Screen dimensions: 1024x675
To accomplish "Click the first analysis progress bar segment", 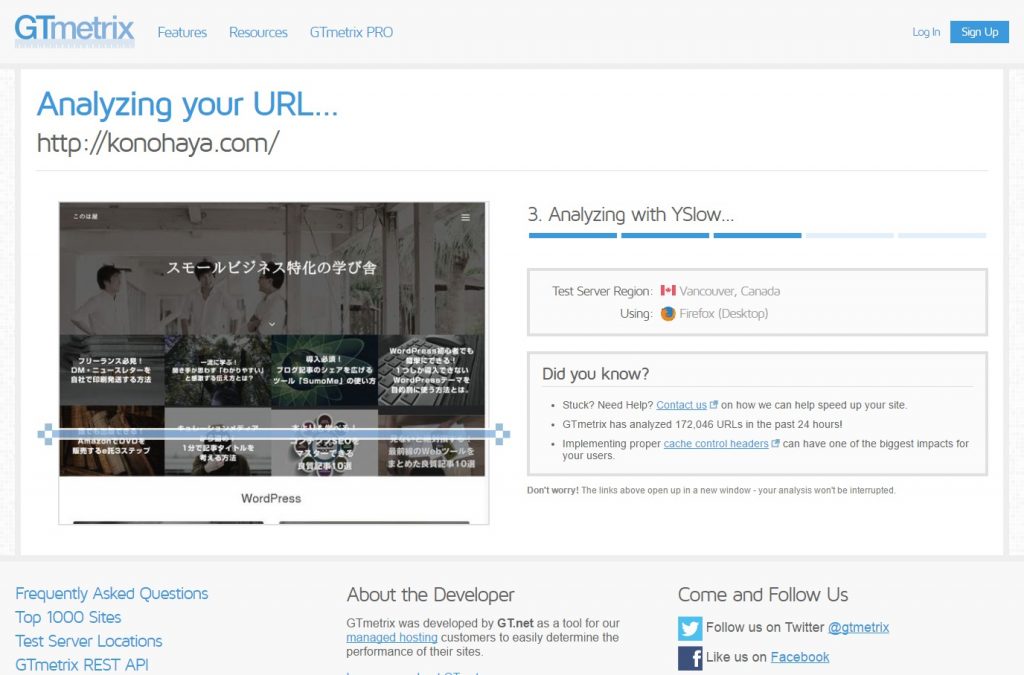I will pyautogui.click(x=572, y=236).
